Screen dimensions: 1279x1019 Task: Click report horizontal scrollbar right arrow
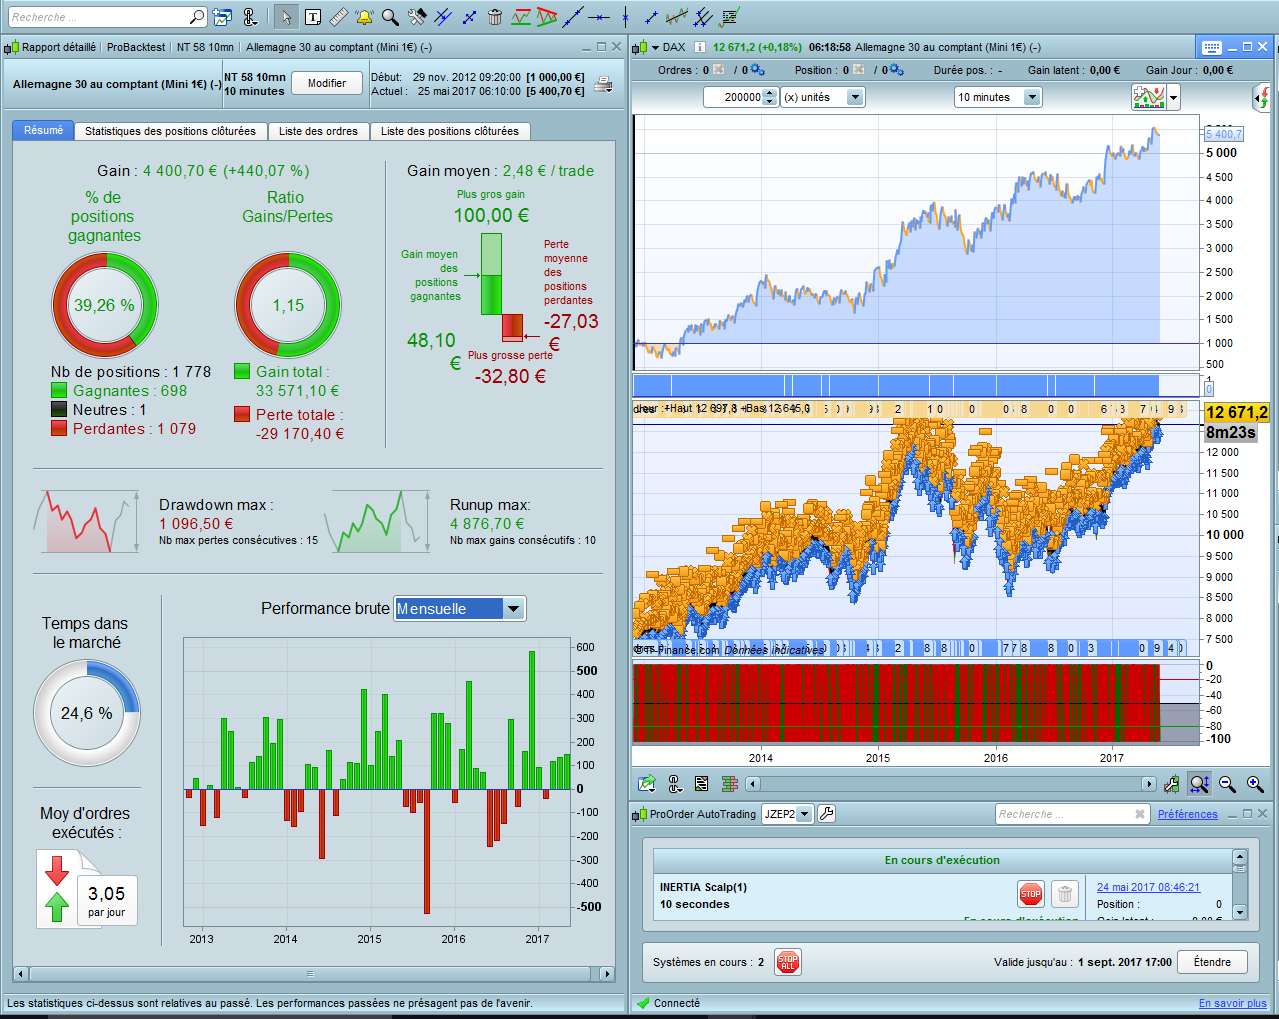tap(606, 973)
